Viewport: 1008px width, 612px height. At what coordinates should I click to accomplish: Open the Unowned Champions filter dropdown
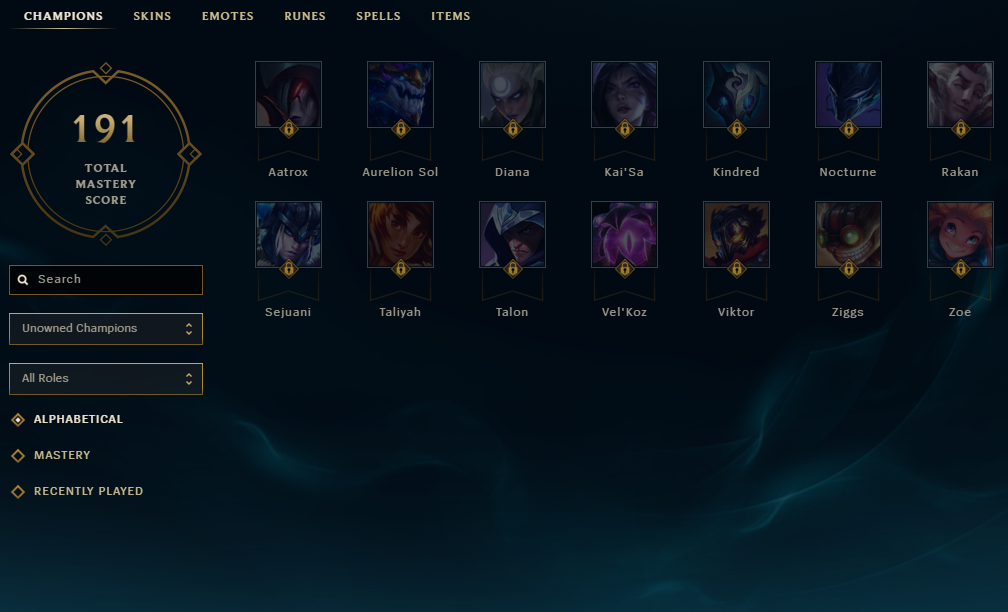pos(106,328)
